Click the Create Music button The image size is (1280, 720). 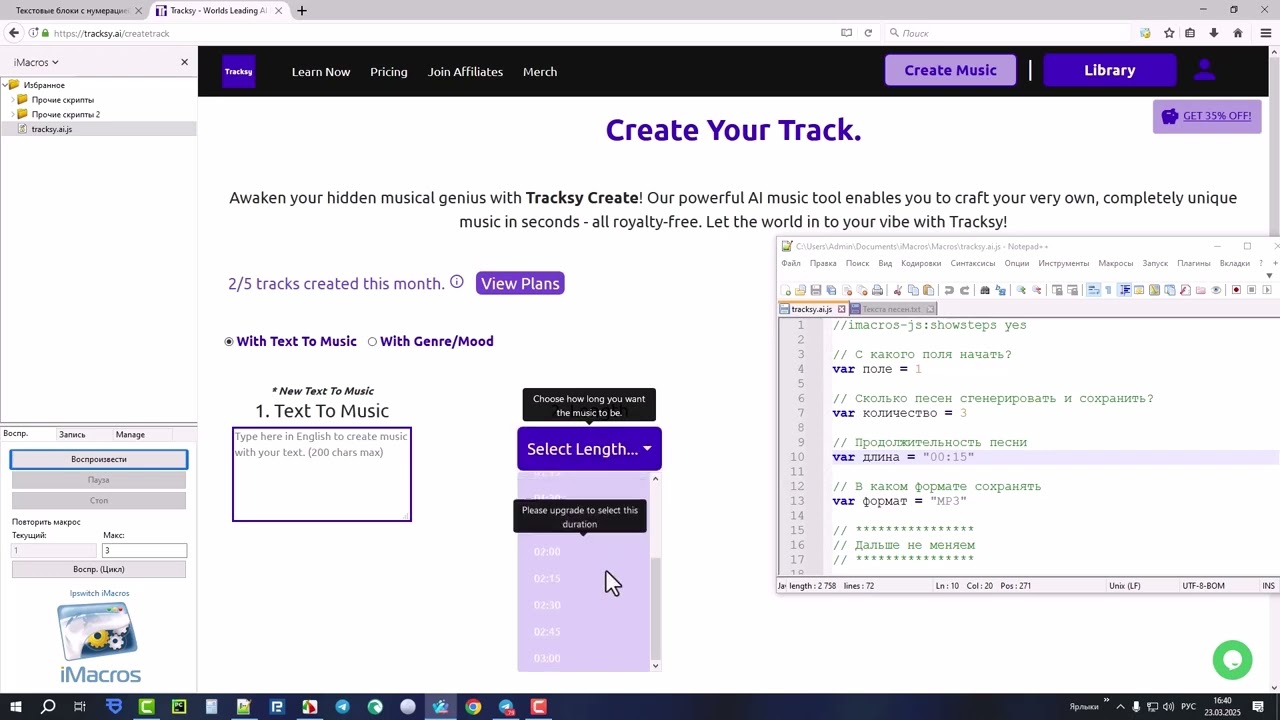[951, 70]
